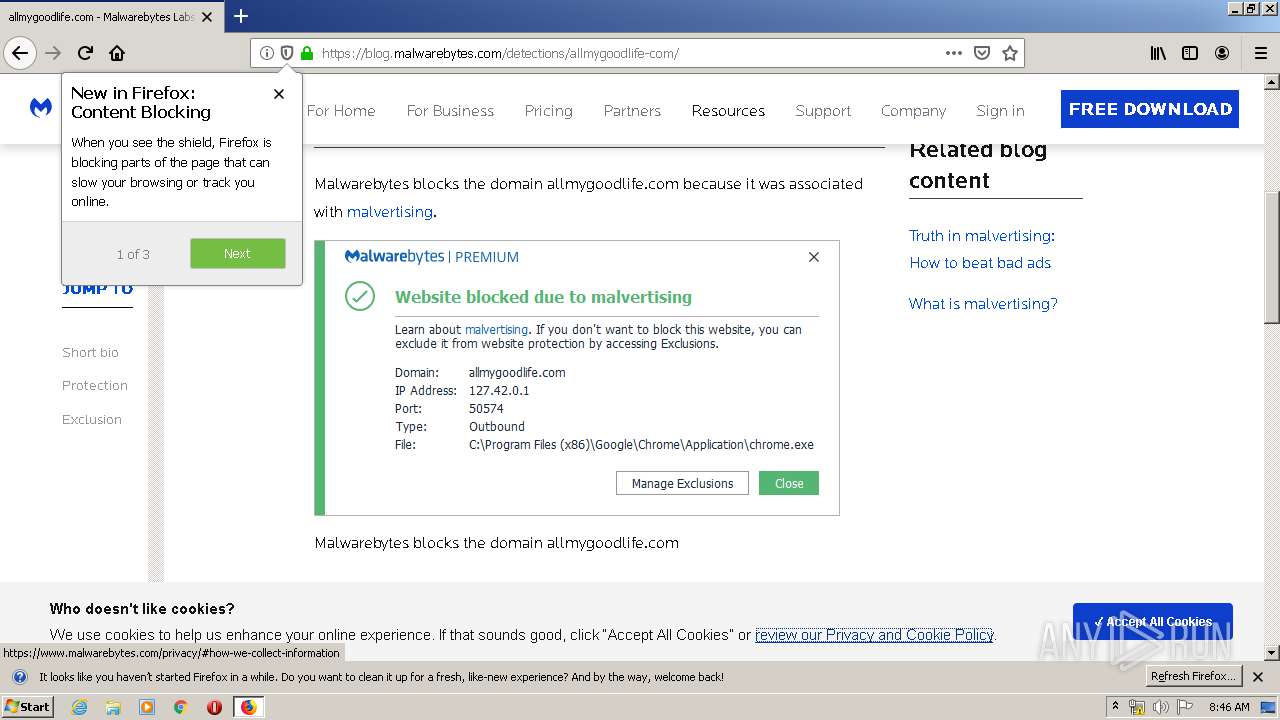Viewport: 1280px width, 720px height.
Task: Open the Firefox hamburger menu
Action: (1261, 53)
